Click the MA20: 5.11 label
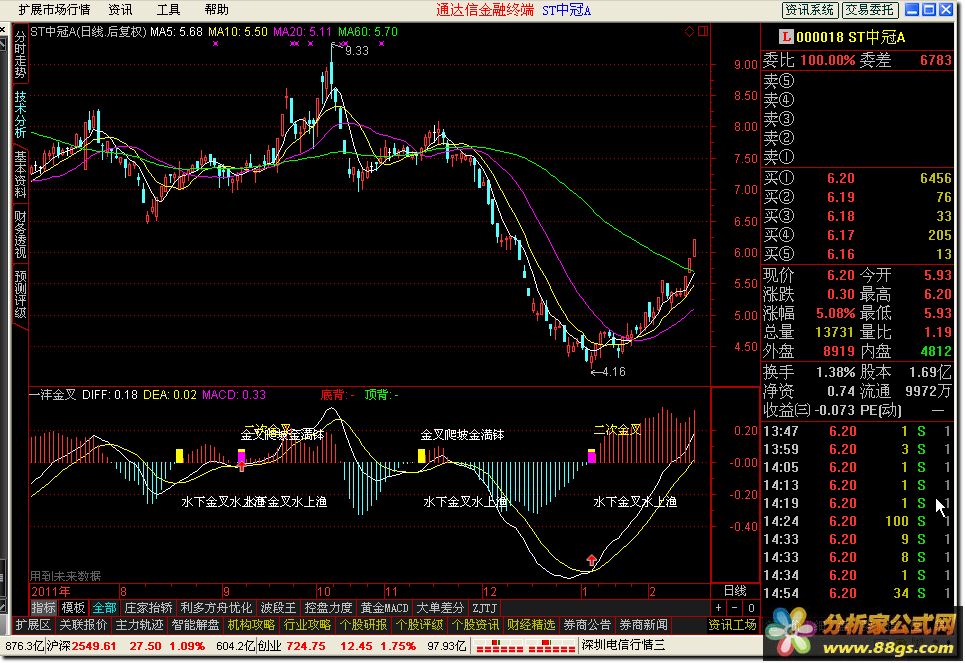Screen dimensions: 965x663 click(302, 31)
